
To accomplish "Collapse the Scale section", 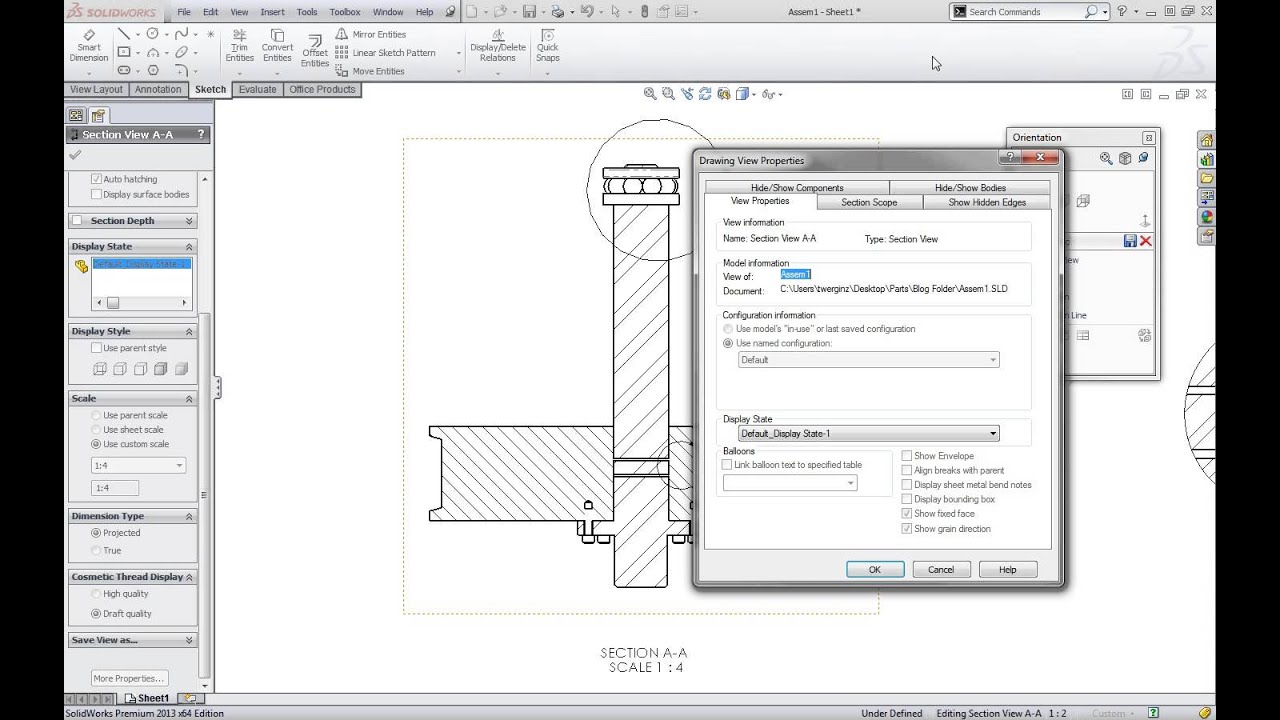I will tap(188, 398).
